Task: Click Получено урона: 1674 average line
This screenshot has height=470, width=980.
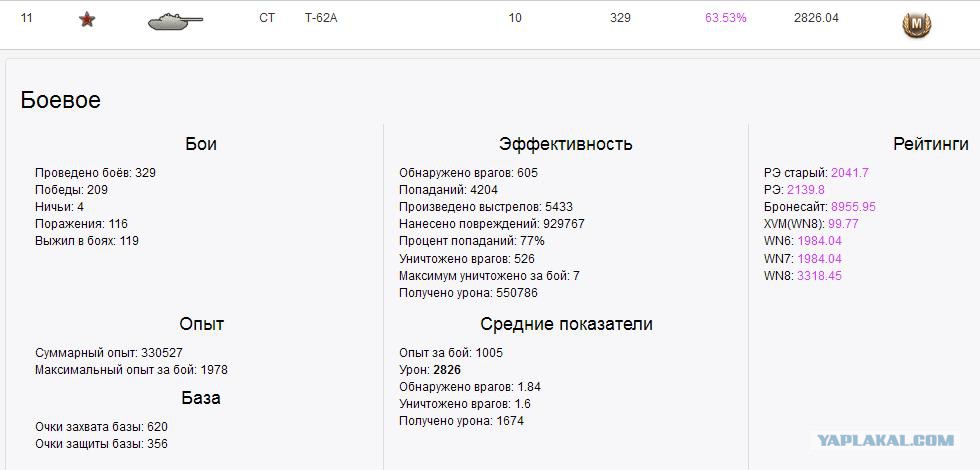Action: tap(461, 421)
